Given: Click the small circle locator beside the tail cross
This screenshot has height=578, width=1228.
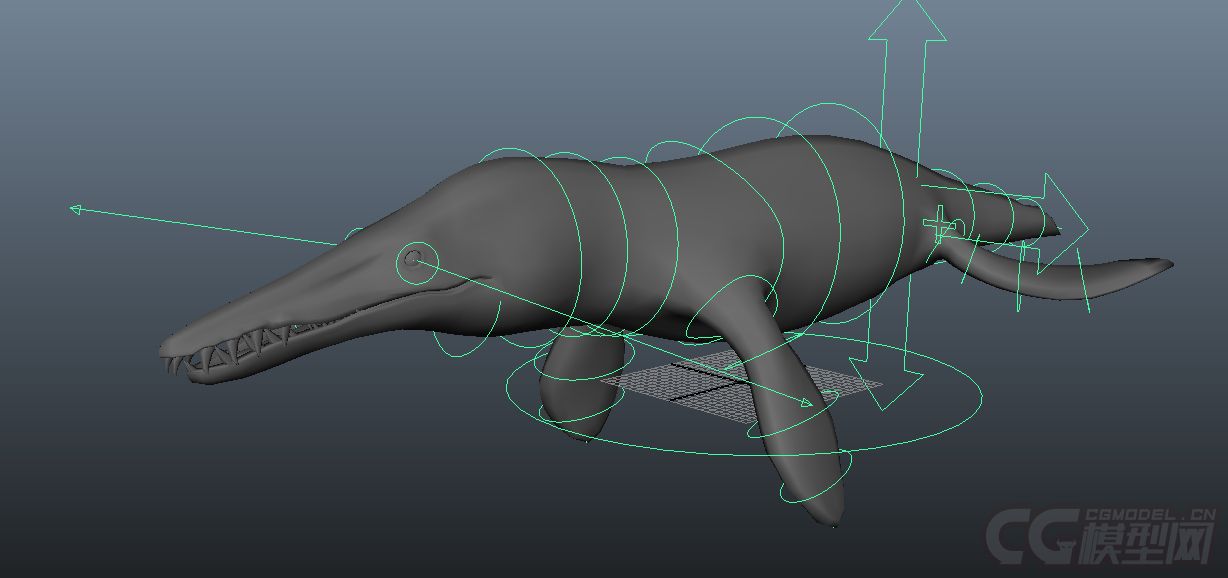Looking at the screenshot, I should click(x=959, y=227).
